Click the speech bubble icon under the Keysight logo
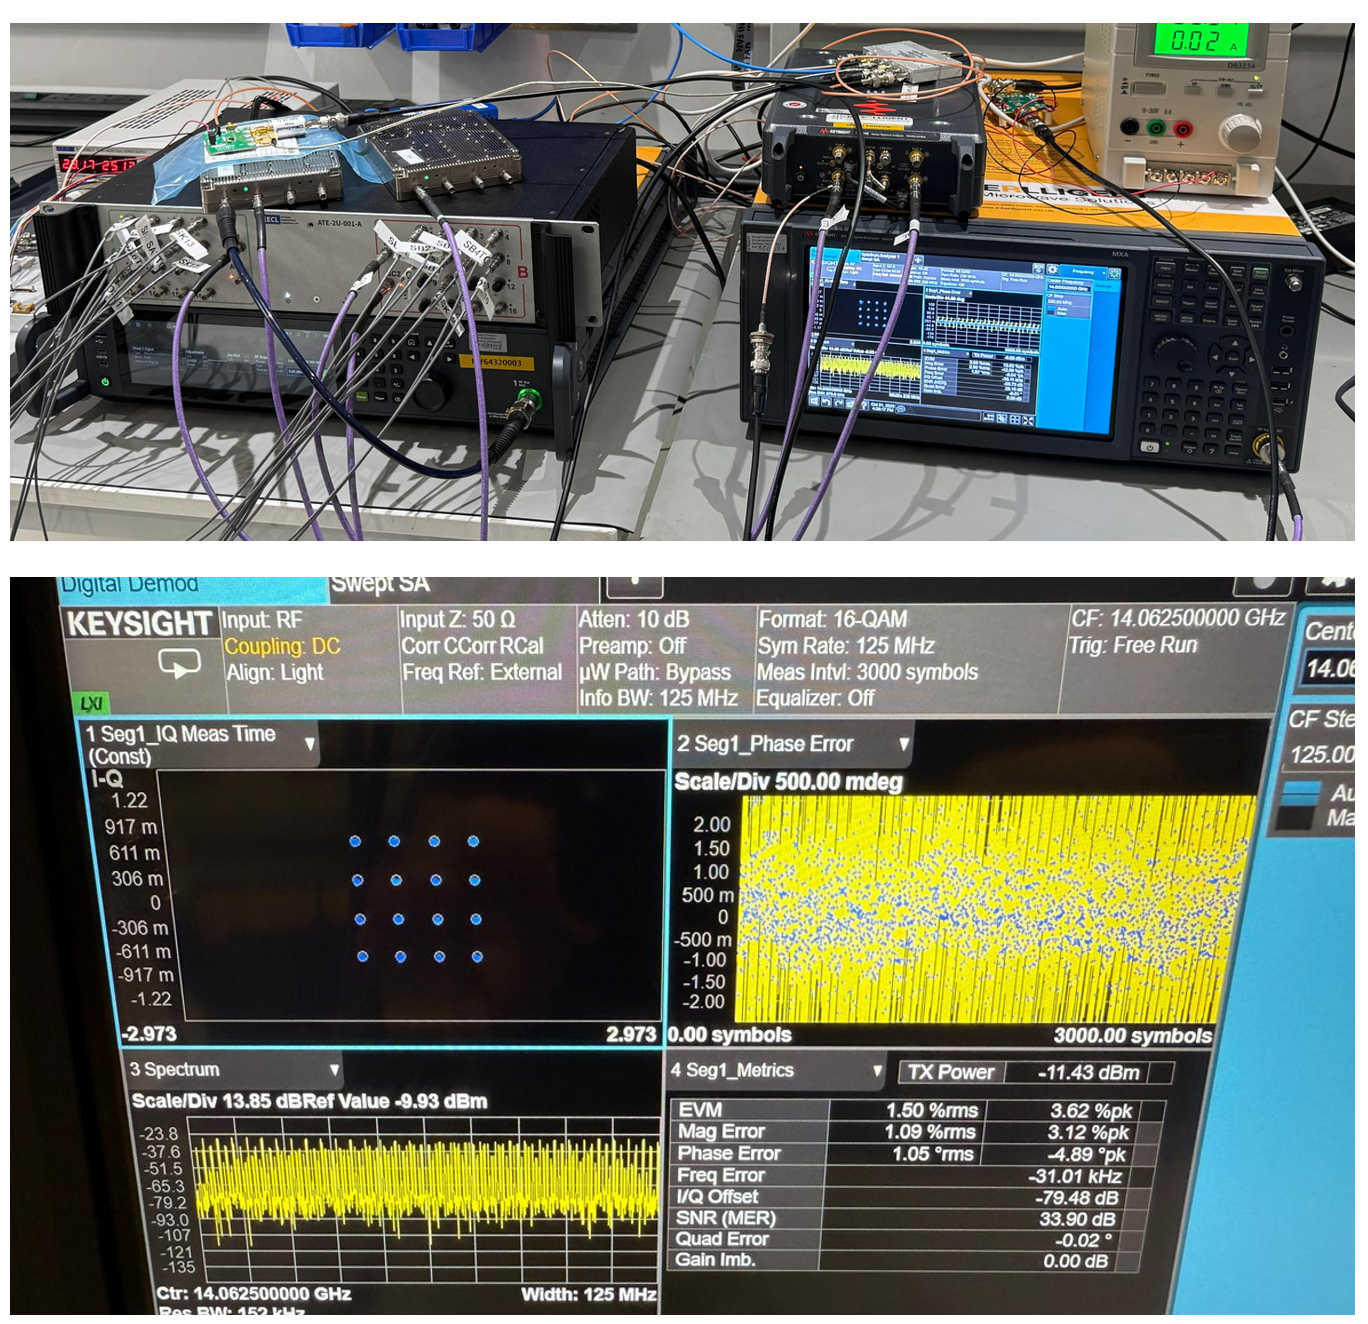Viewport: 1368px width, 1324px height. (179, 664)
